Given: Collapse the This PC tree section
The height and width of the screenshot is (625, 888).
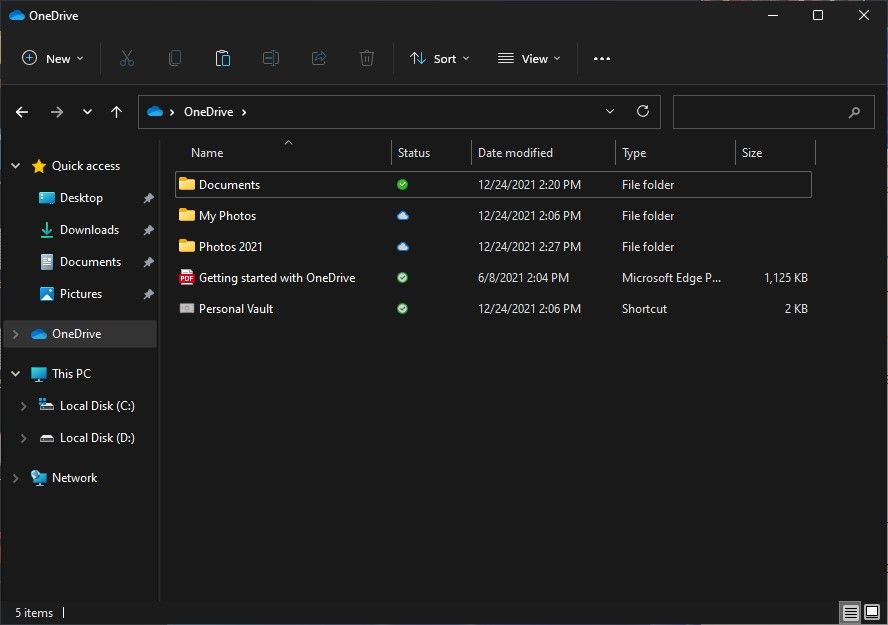Looking at the screenshot, I should (x=14, y=373).
